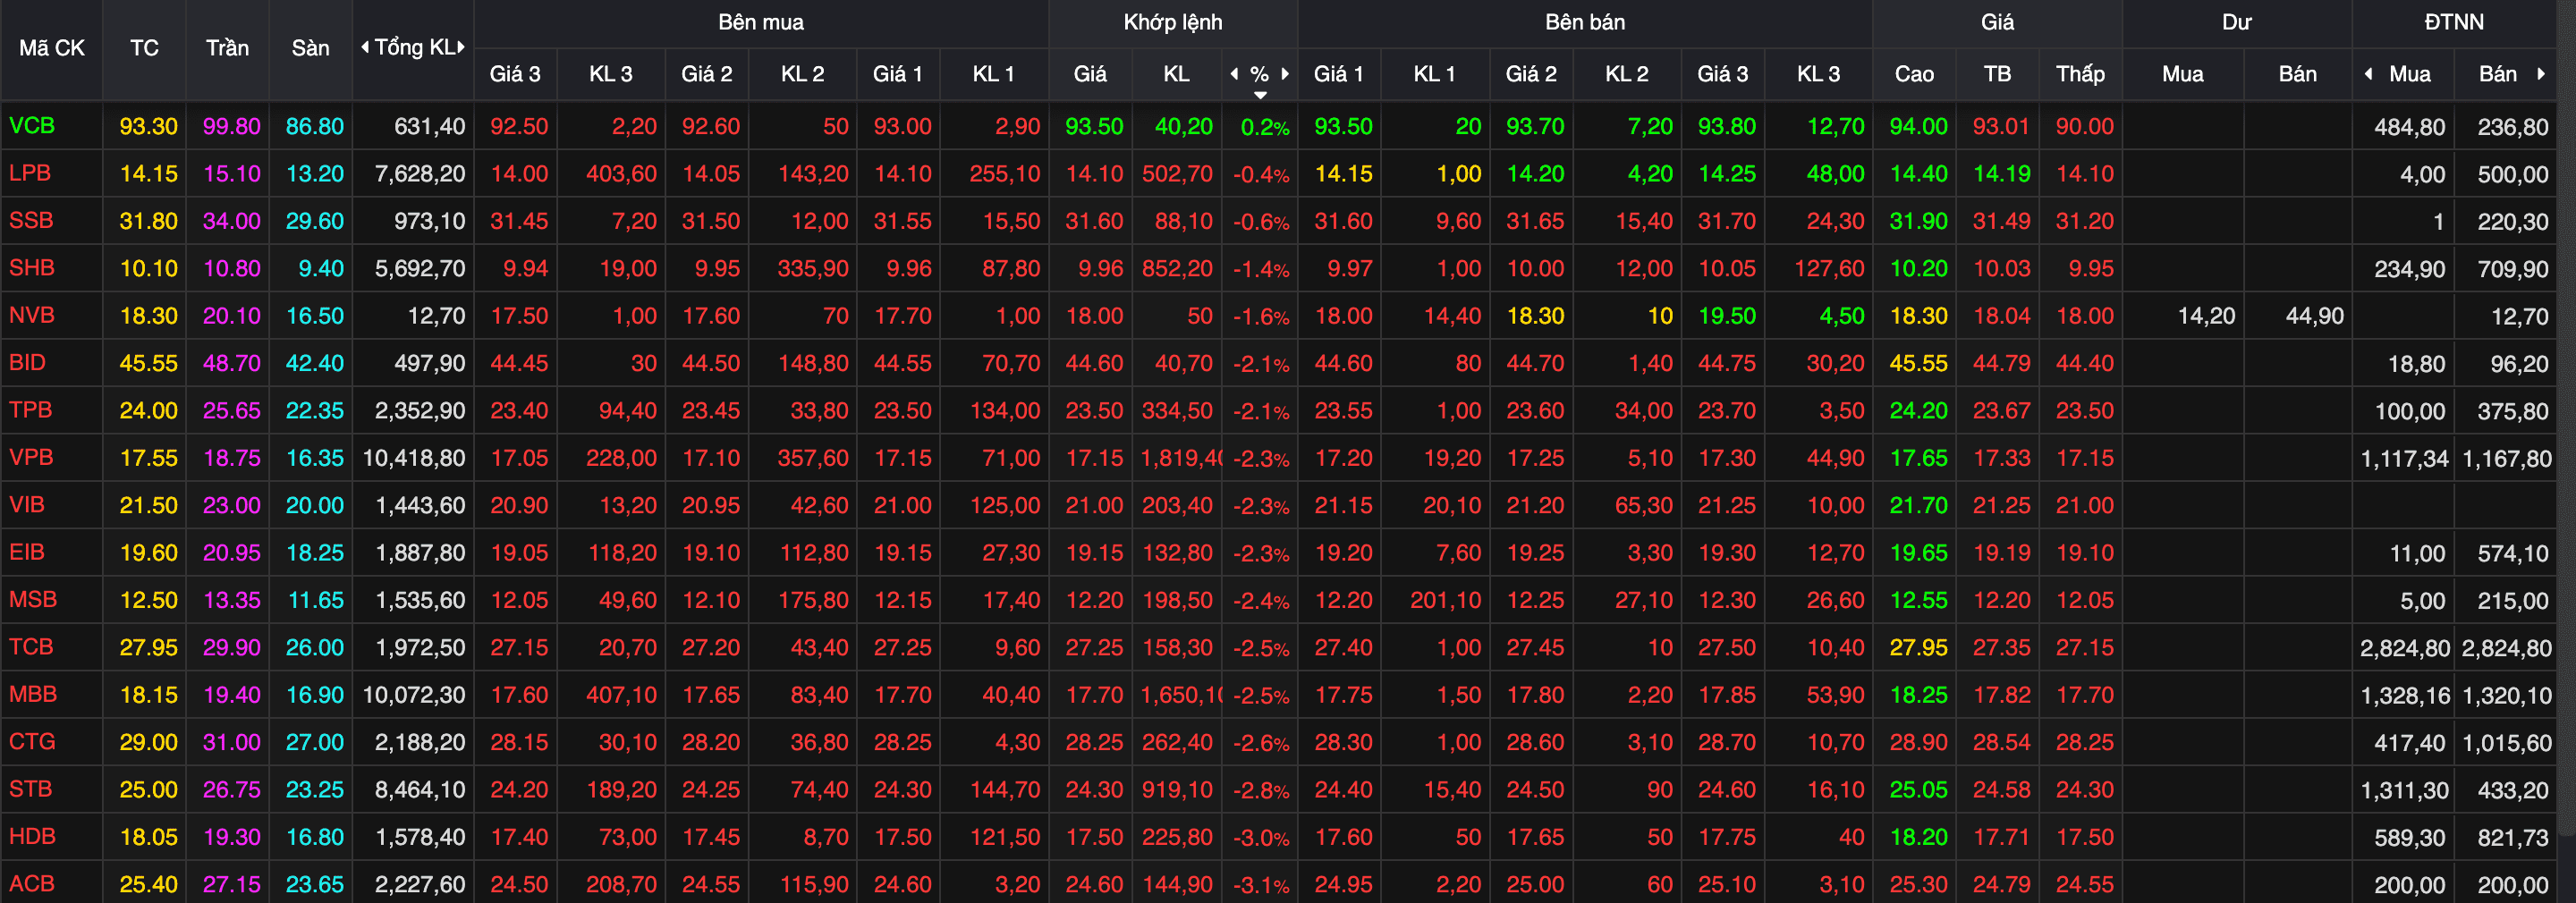Click the Cao high price header

(1914, 74)
